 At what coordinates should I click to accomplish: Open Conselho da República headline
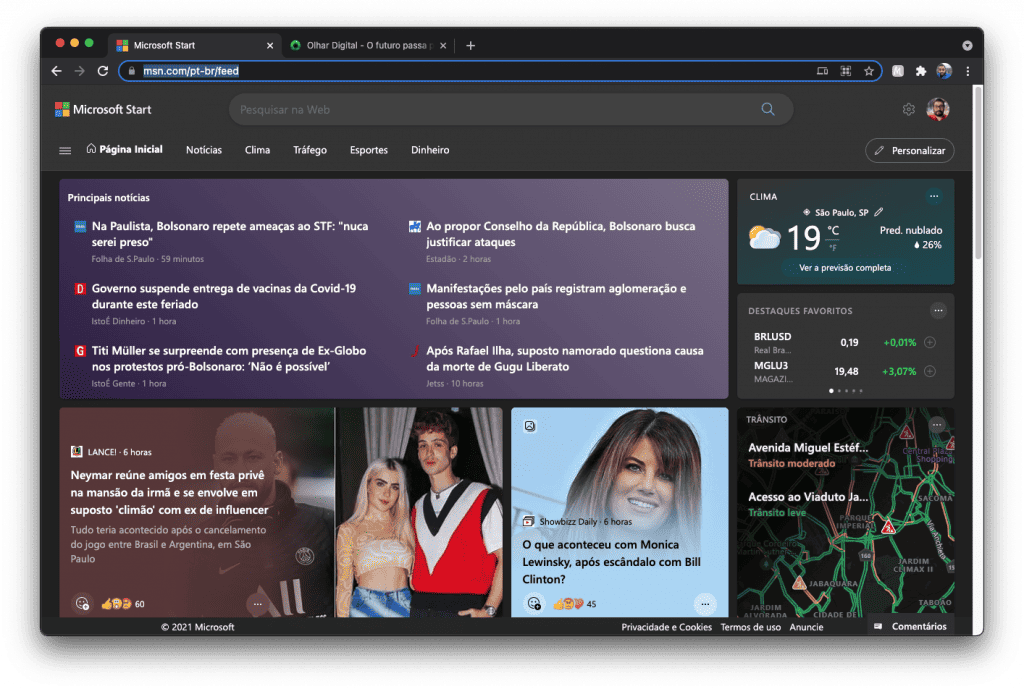coord(560,234)
